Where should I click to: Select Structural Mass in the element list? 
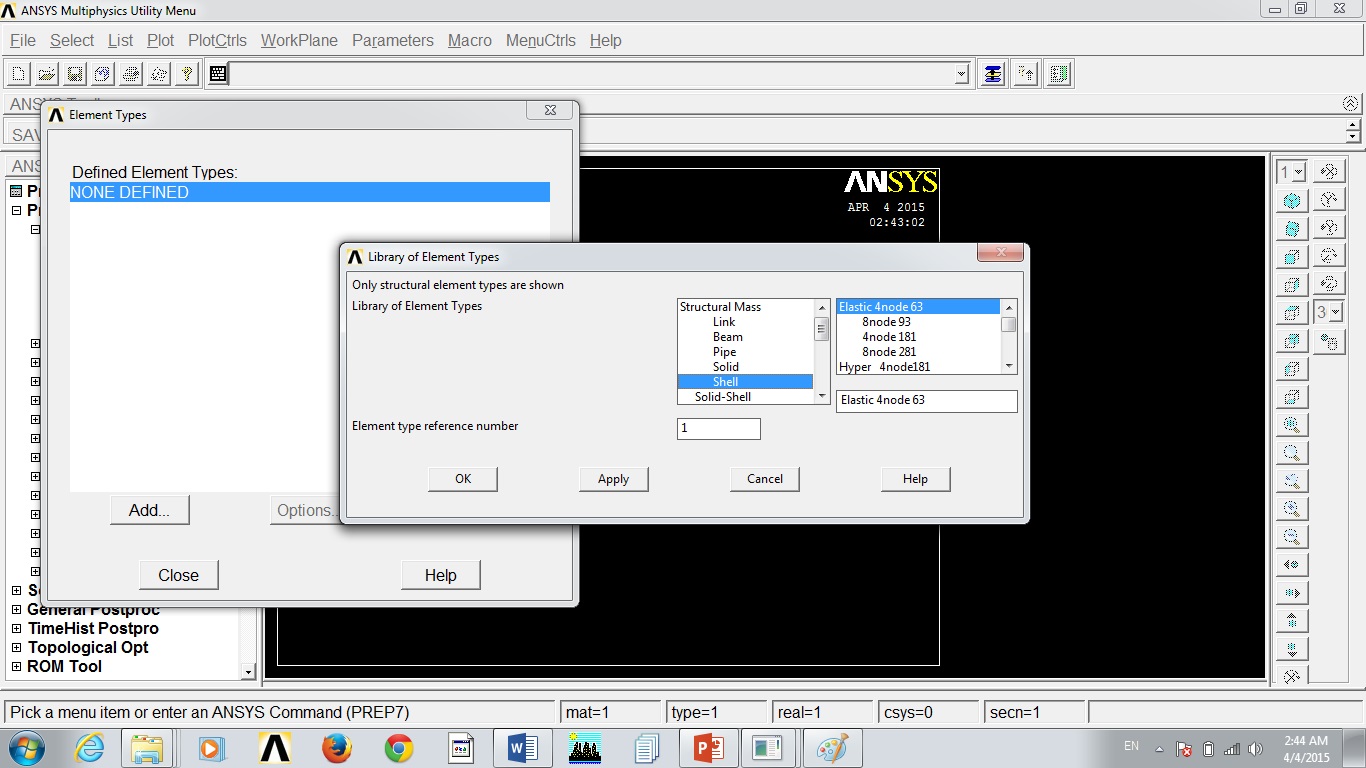pos(745,307)
